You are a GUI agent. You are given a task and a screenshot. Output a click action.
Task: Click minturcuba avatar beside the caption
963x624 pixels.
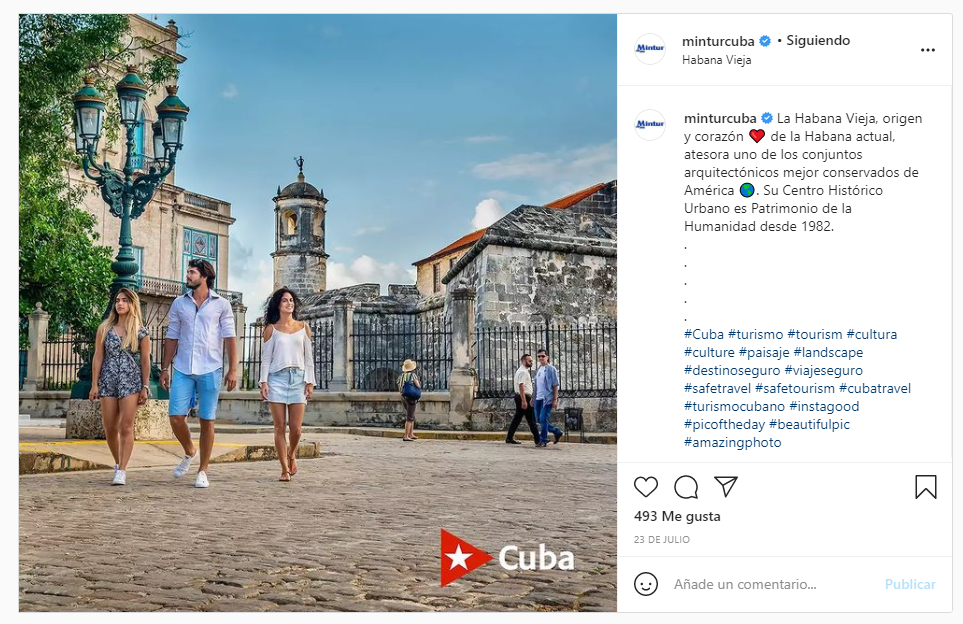point(650,125)
